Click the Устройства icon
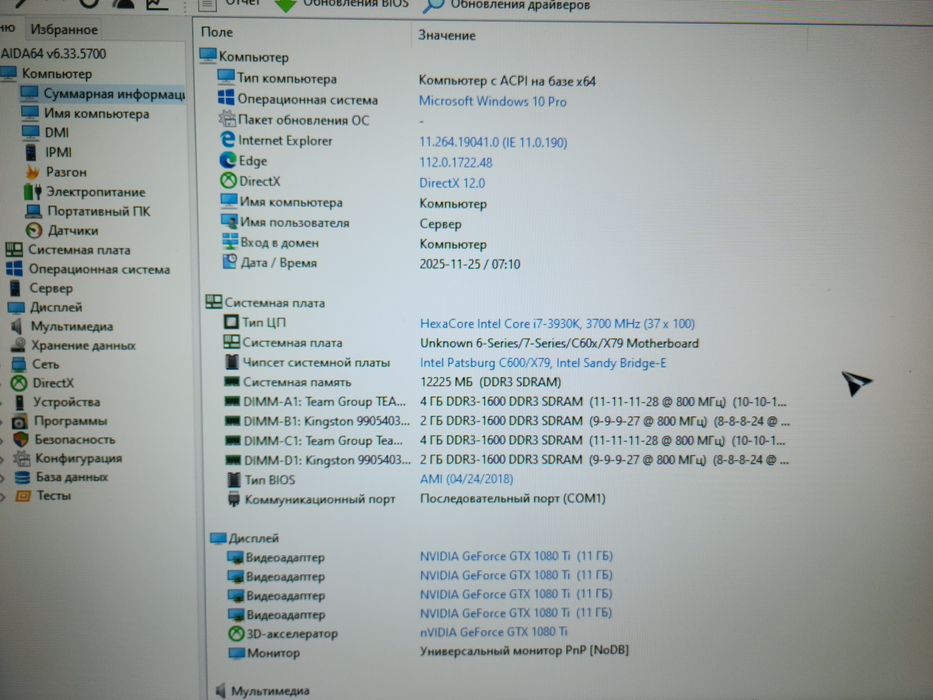 [x=20, y=402]
